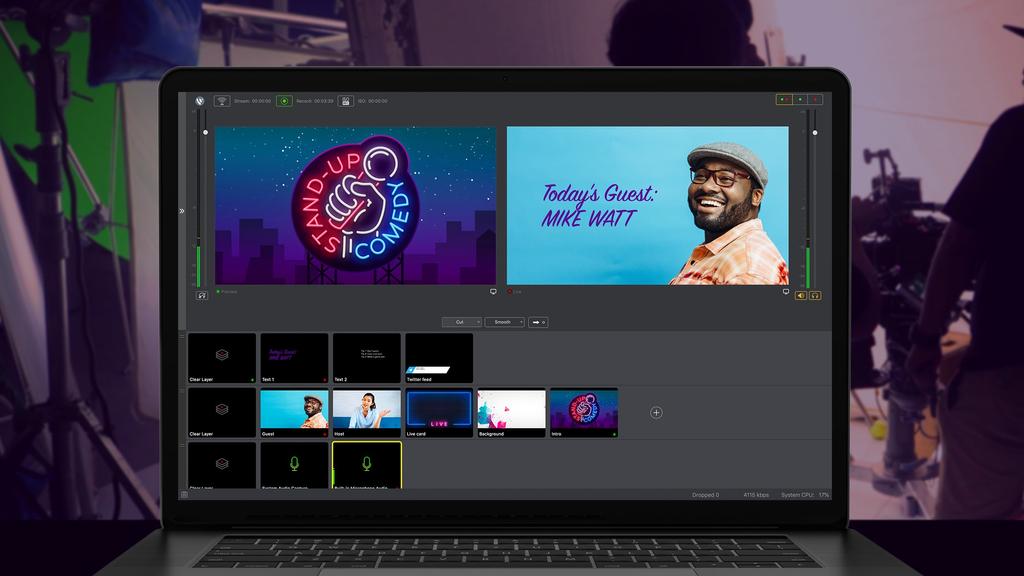Expand the collapsed left sidebar panel
Image resolution: width=1024 pixels, height=576 pixels.
(183, 211)
